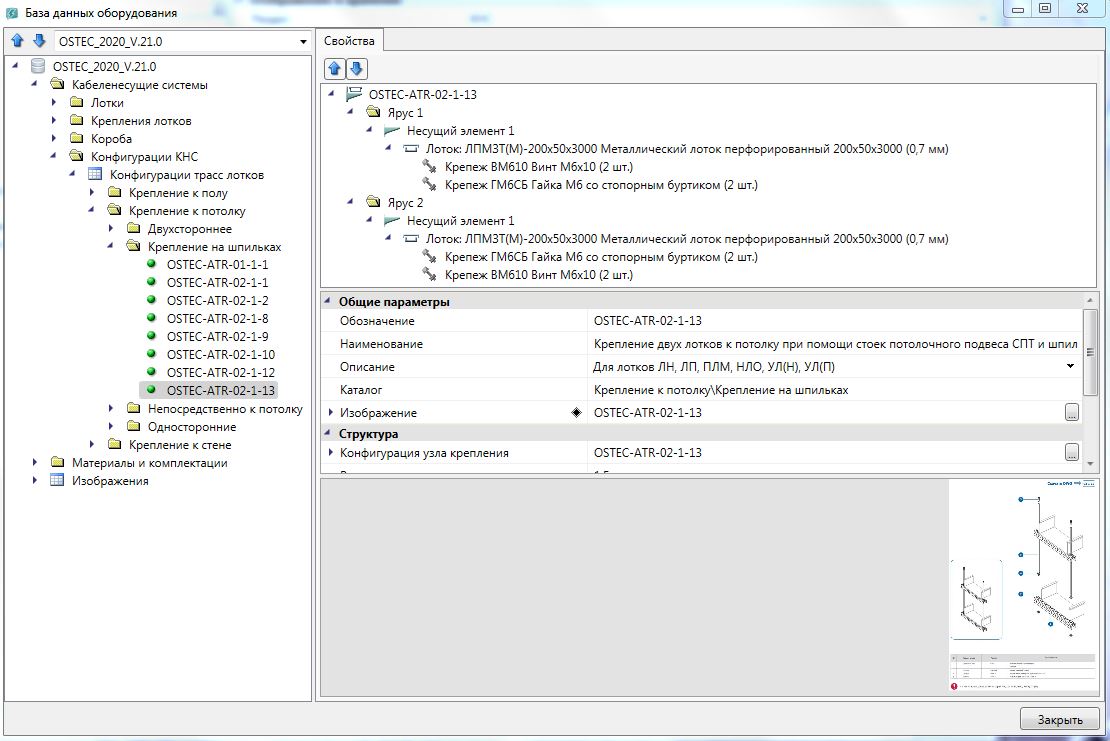Select Крепеж ГМ6СБ Гайка row under Ярус 1
1110x741 pixels.
click(x=601, y=185)
